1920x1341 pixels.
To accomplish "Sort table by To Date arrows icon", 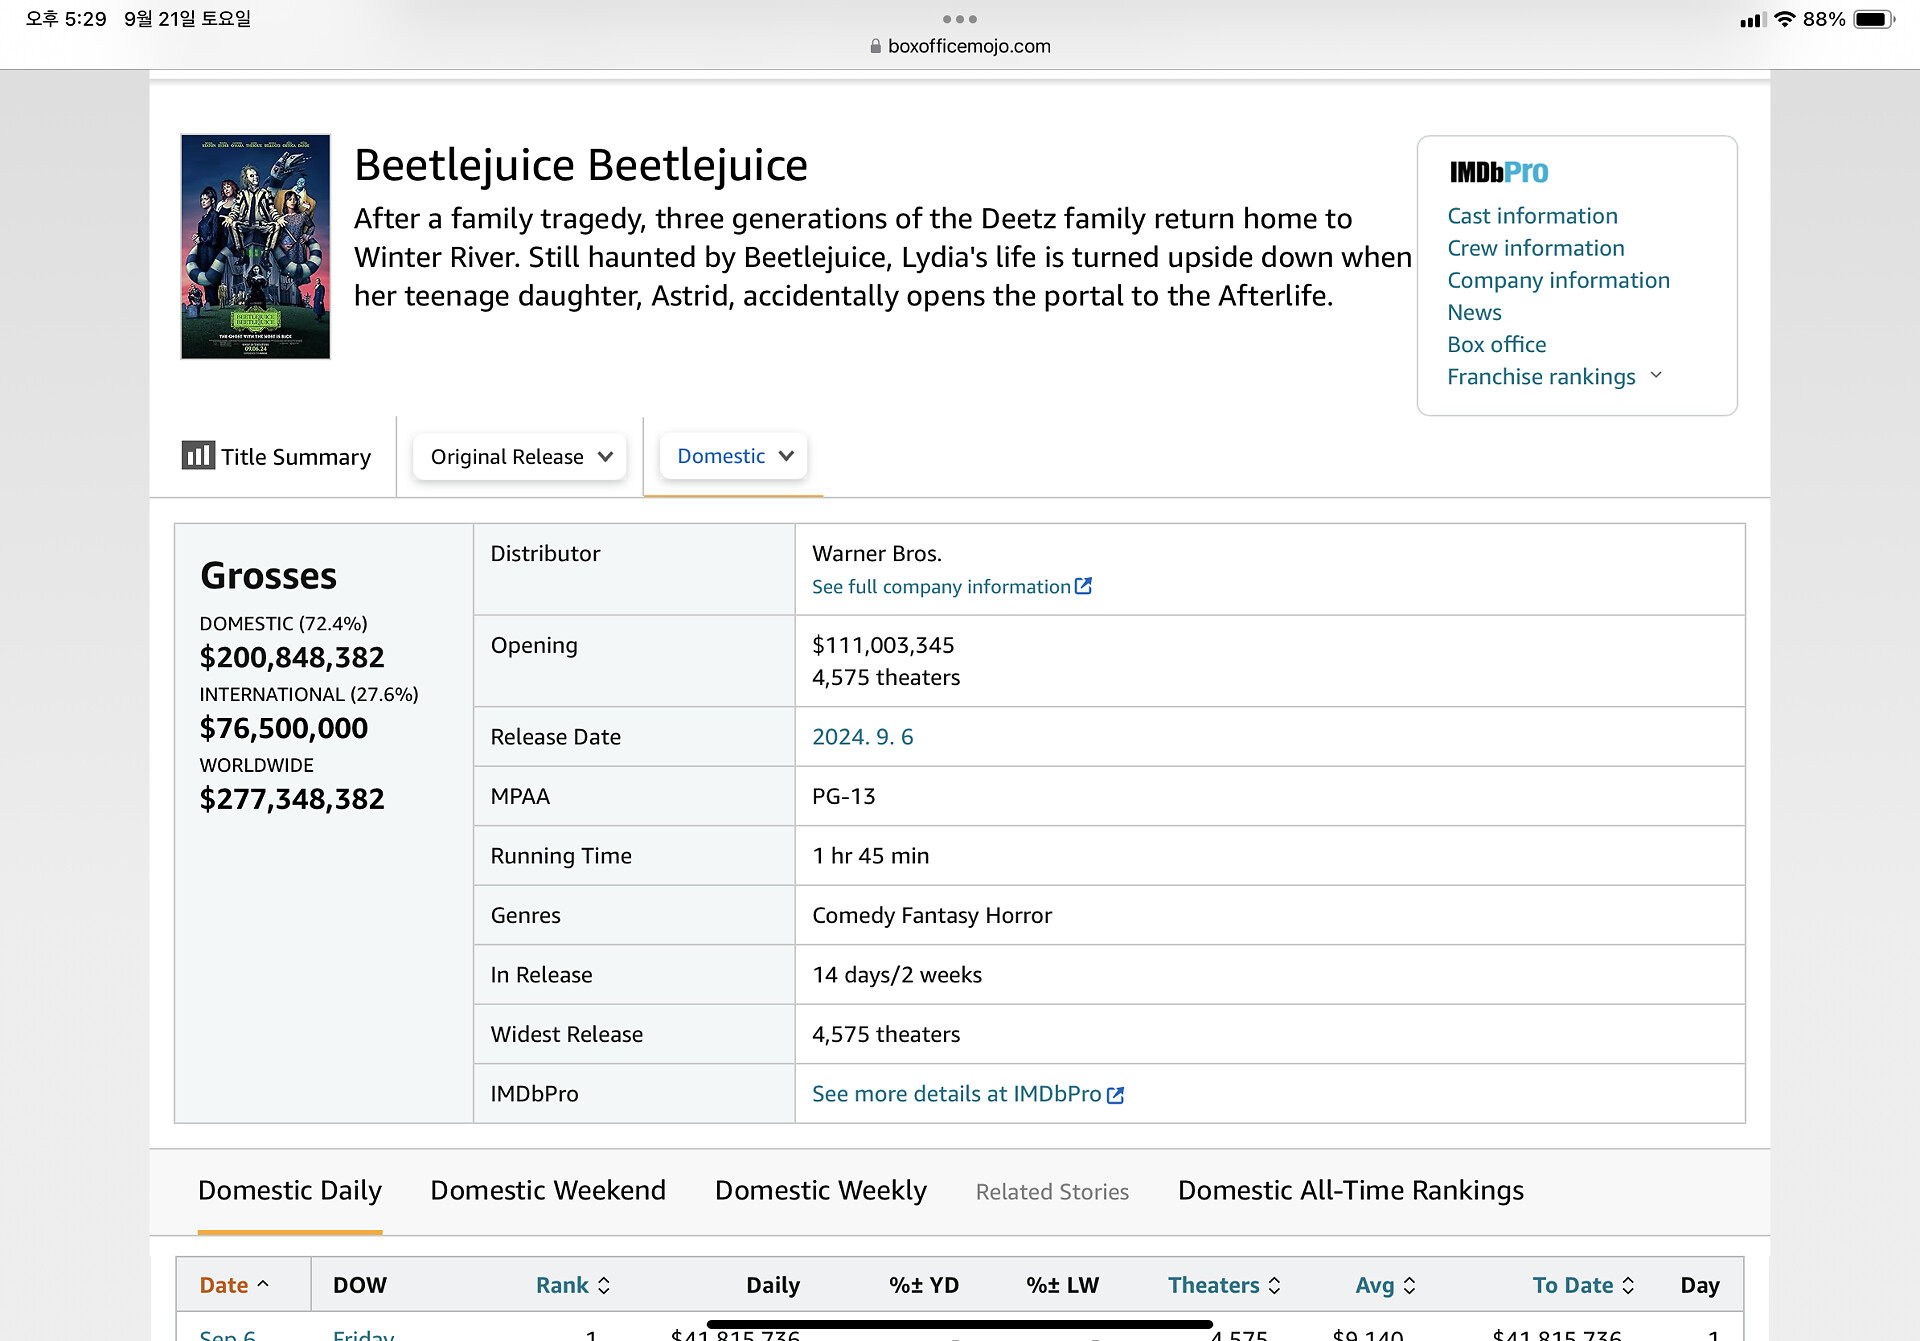I will (x=1628, y=1285).
